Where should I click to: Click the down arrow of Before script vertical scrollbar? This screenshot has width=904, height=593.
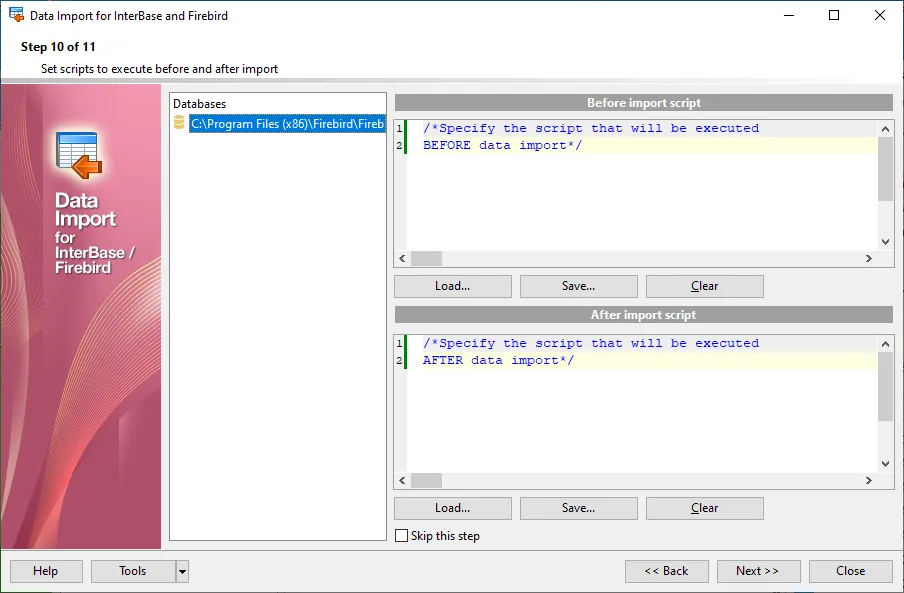886,242
